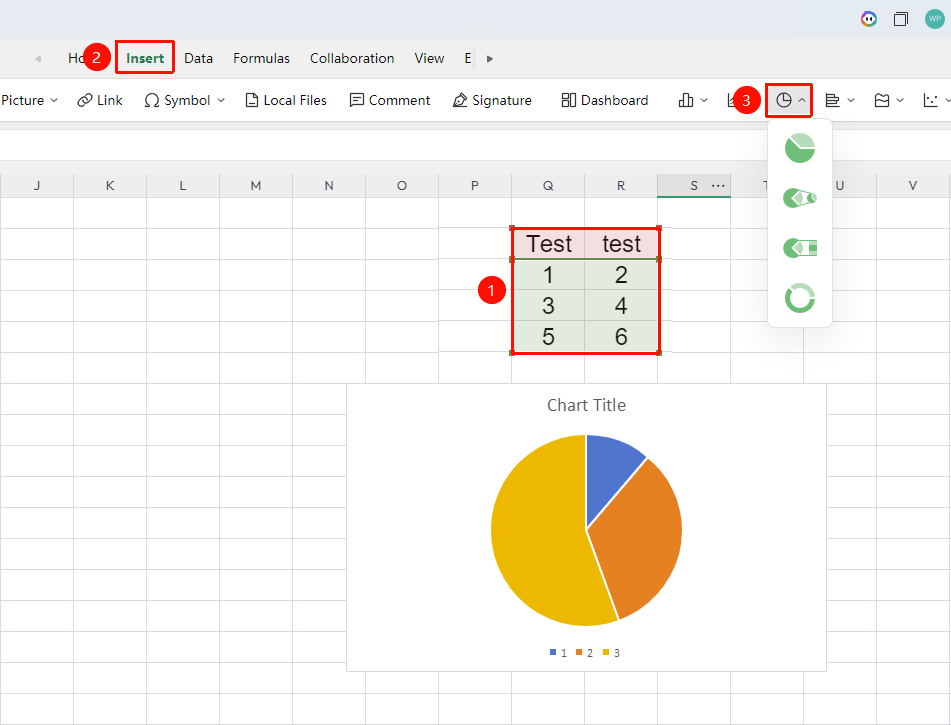The width and height of the screenshot is (951, 725).
Task: Click the Local Files toolbar item
Action: point(286,100)
